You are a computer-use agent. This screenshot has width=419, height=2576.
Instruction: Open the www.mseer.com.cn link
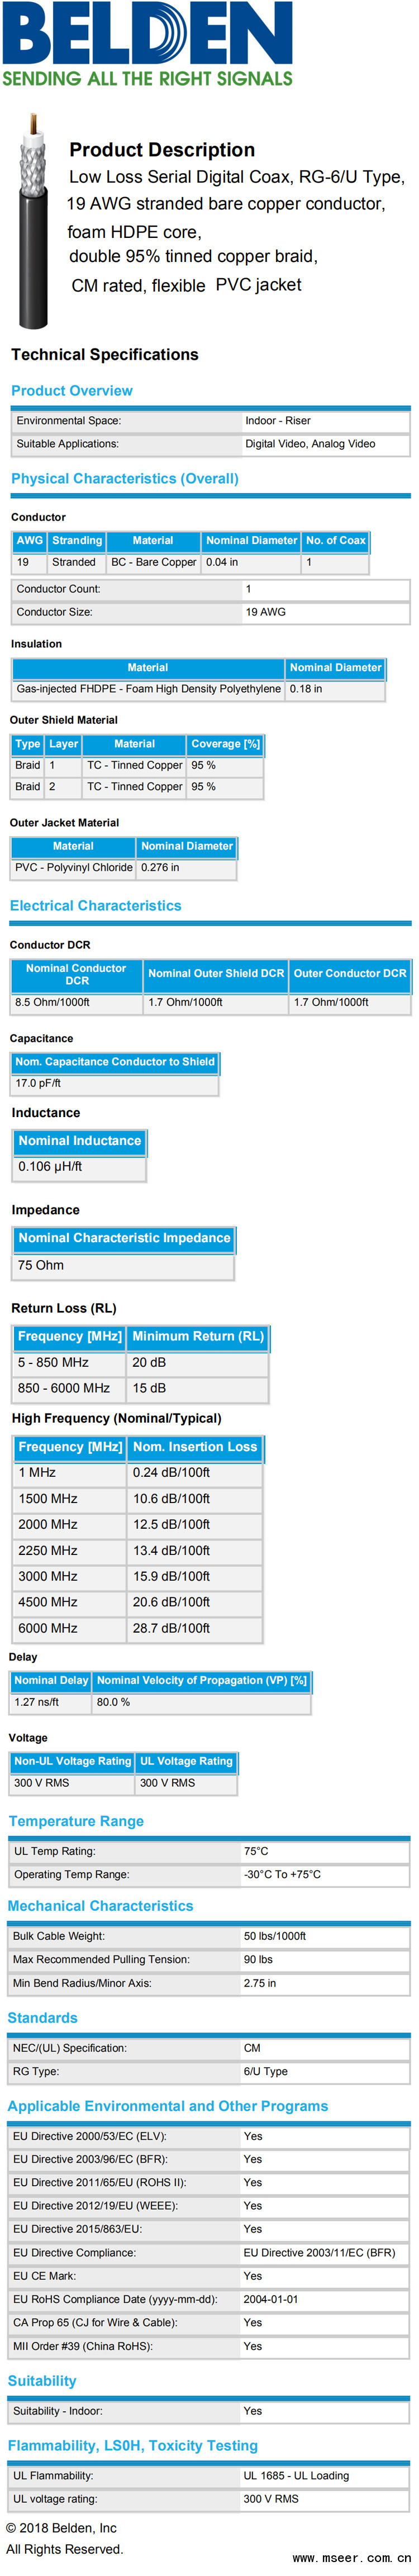point(350,2557)
